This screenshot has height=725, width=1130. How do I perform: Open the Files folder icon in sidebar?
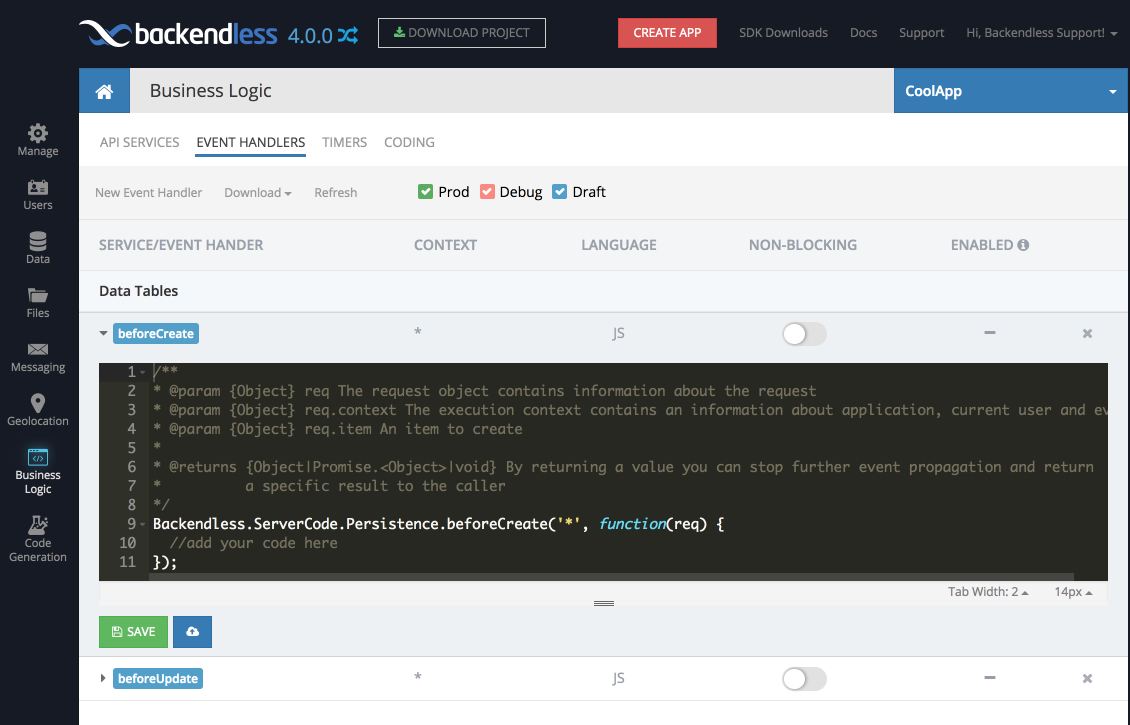pos(37,295)
